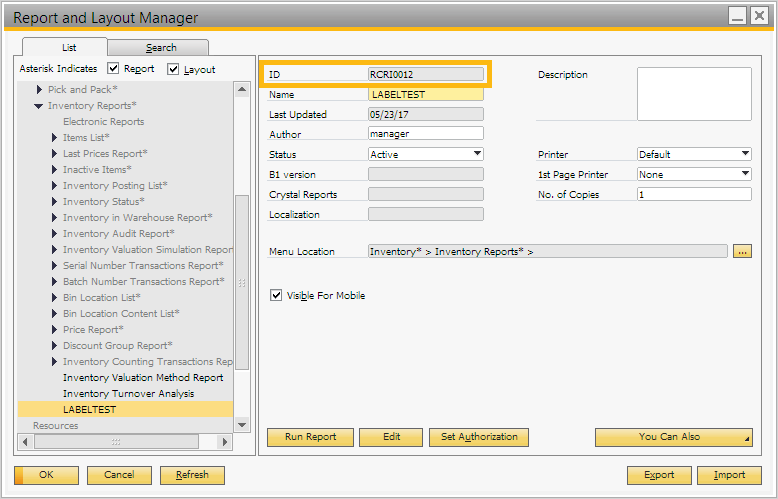Select Inventory Turnover Analysis in tree
Image resolution: width=778 pixels, height=499 pixels.
(x=128, y=394)
